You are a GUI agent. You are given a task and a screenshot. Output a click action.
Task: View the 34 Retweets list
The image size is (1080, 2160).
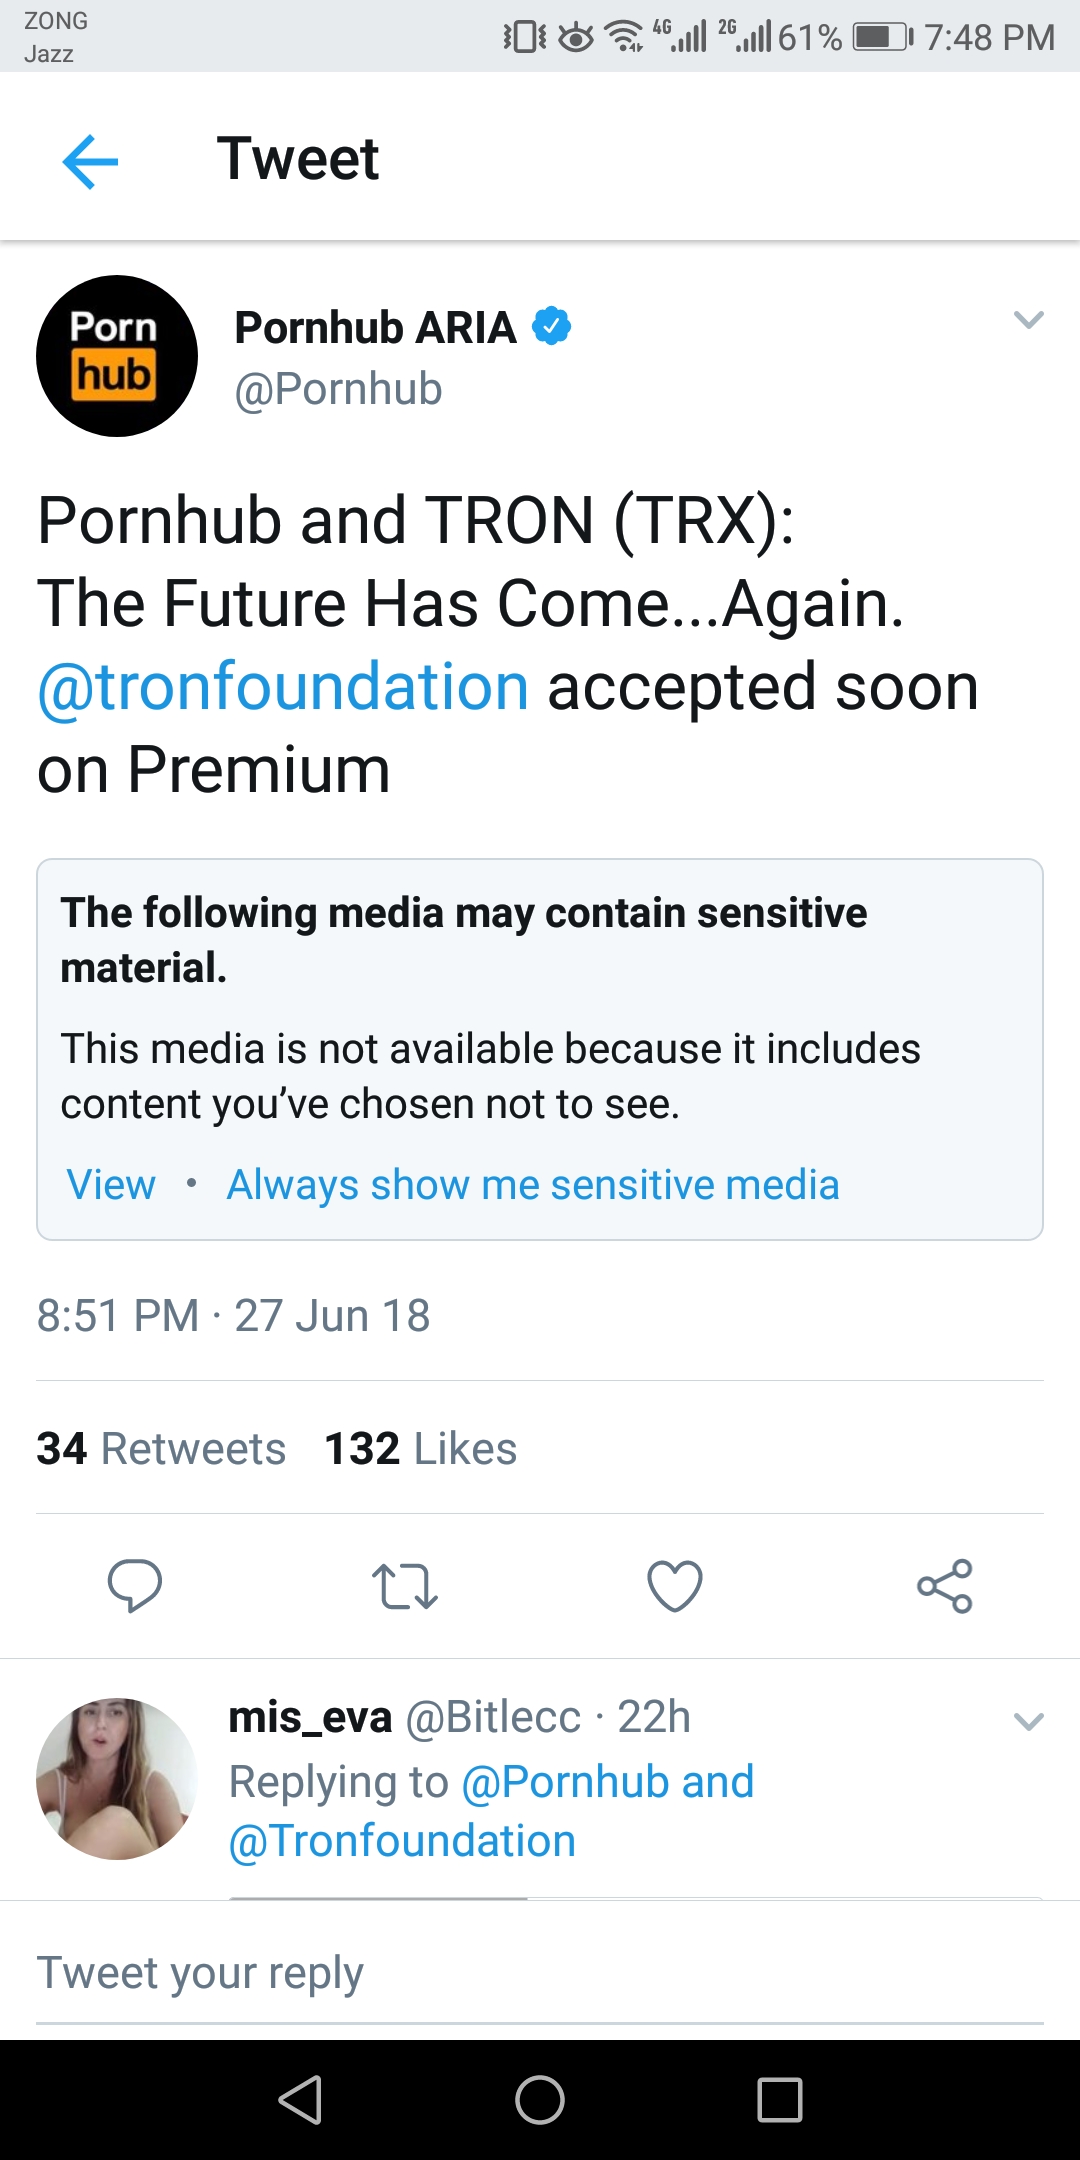tap(161, 1449)
